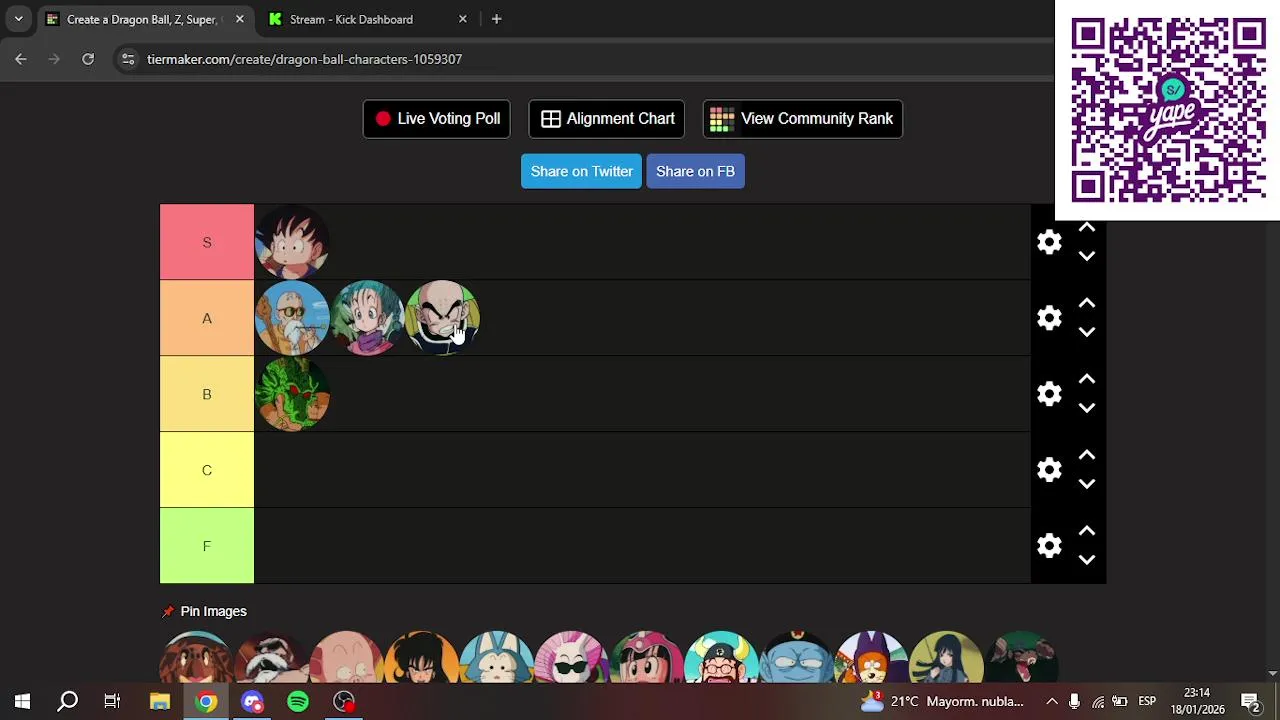Open settings gear for the C tier row

1049,470
